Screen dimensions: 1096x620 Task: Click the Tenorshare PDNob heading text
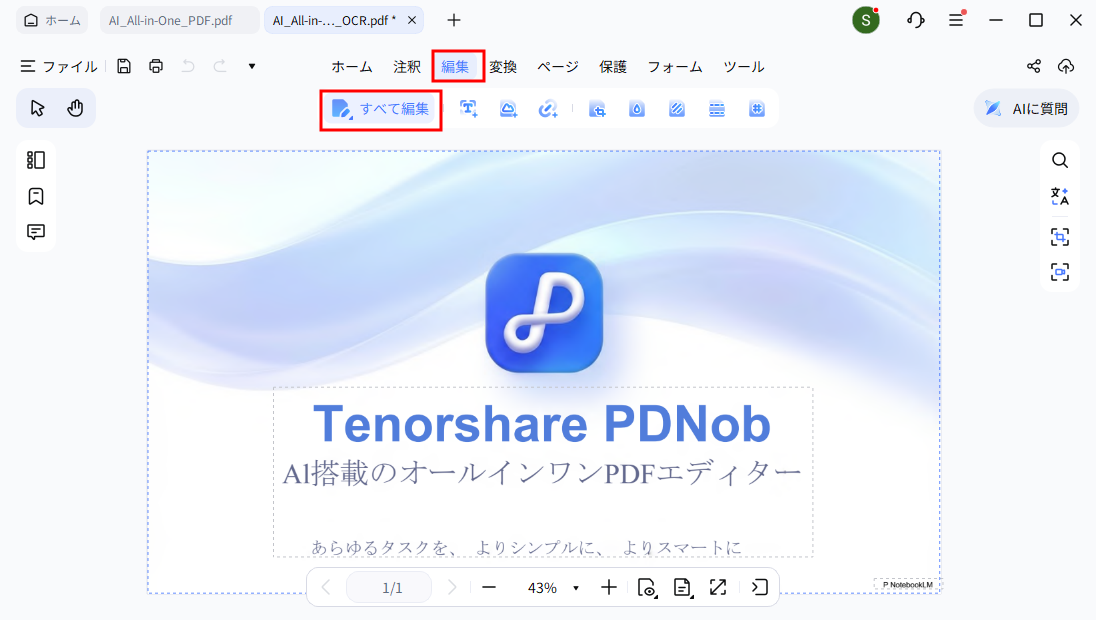tap(542, 424)
